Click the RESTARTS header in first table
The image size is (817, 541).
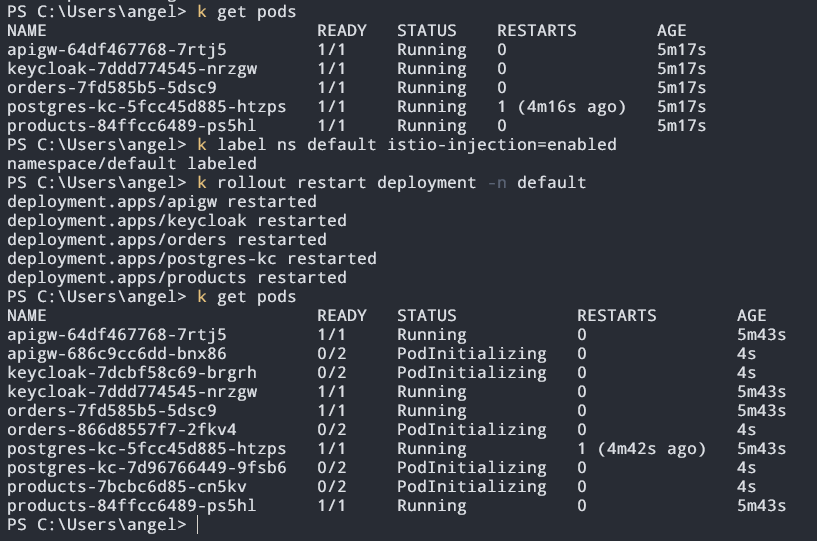click(537, 30)
